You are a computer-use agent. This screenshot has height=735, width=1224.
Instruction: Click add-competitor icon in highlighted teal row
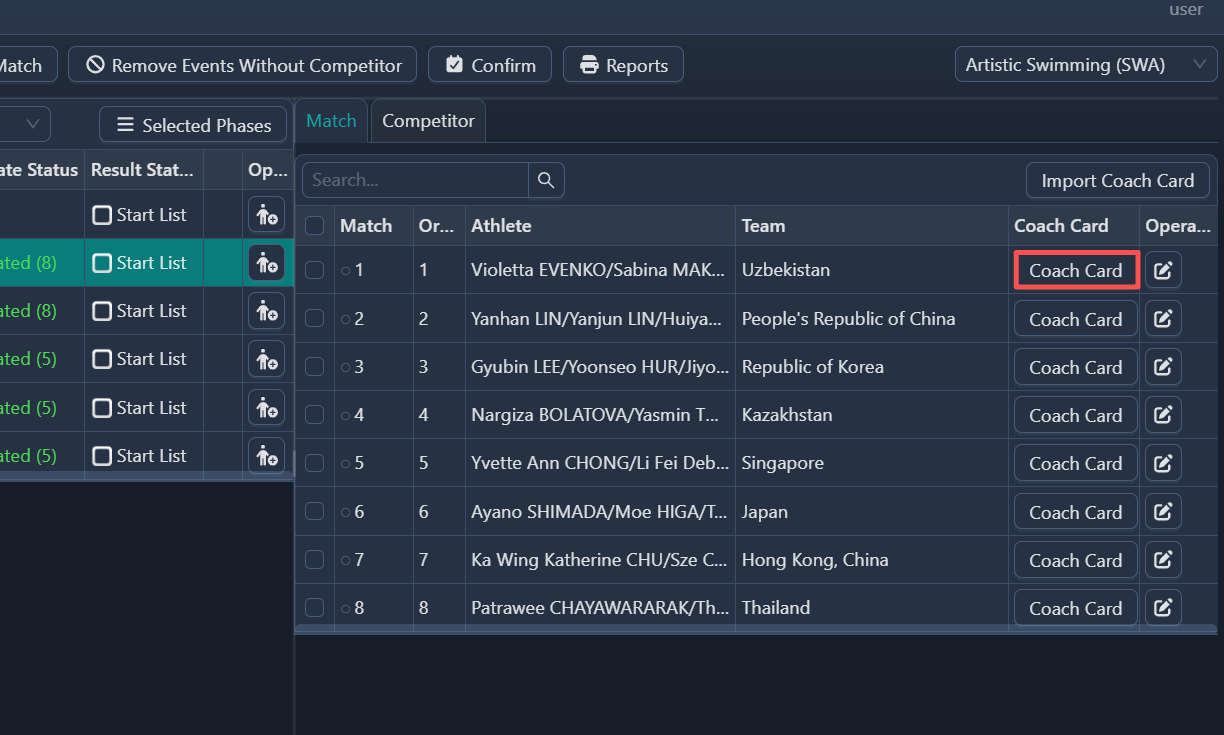266,263
